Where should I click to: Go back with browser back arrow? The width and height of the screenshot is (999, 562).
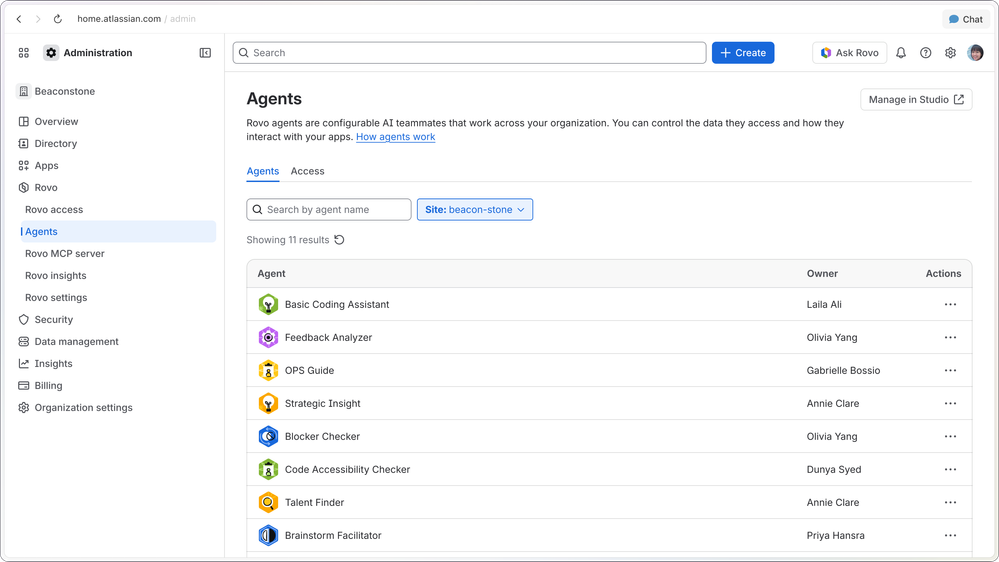(x=19, y=19)
